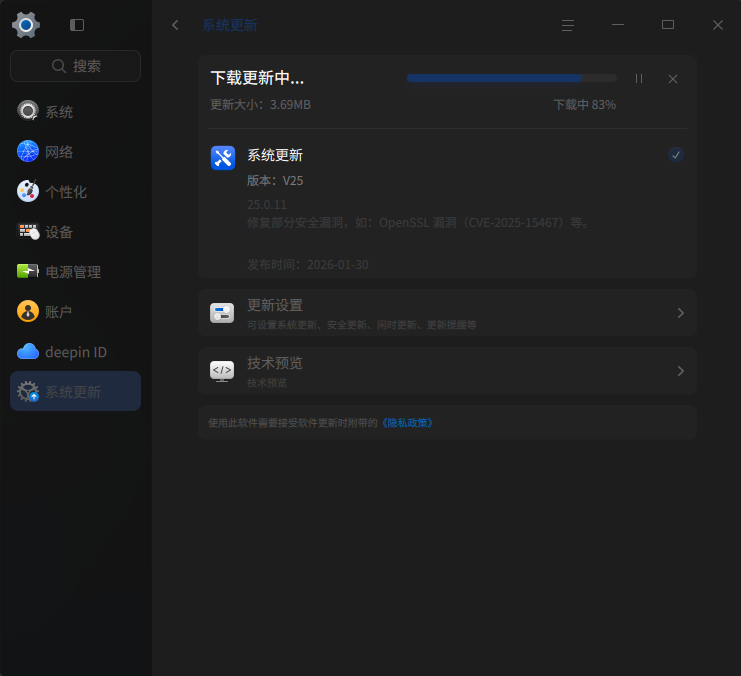Close the Control Center window

click(x=718, y=25)
